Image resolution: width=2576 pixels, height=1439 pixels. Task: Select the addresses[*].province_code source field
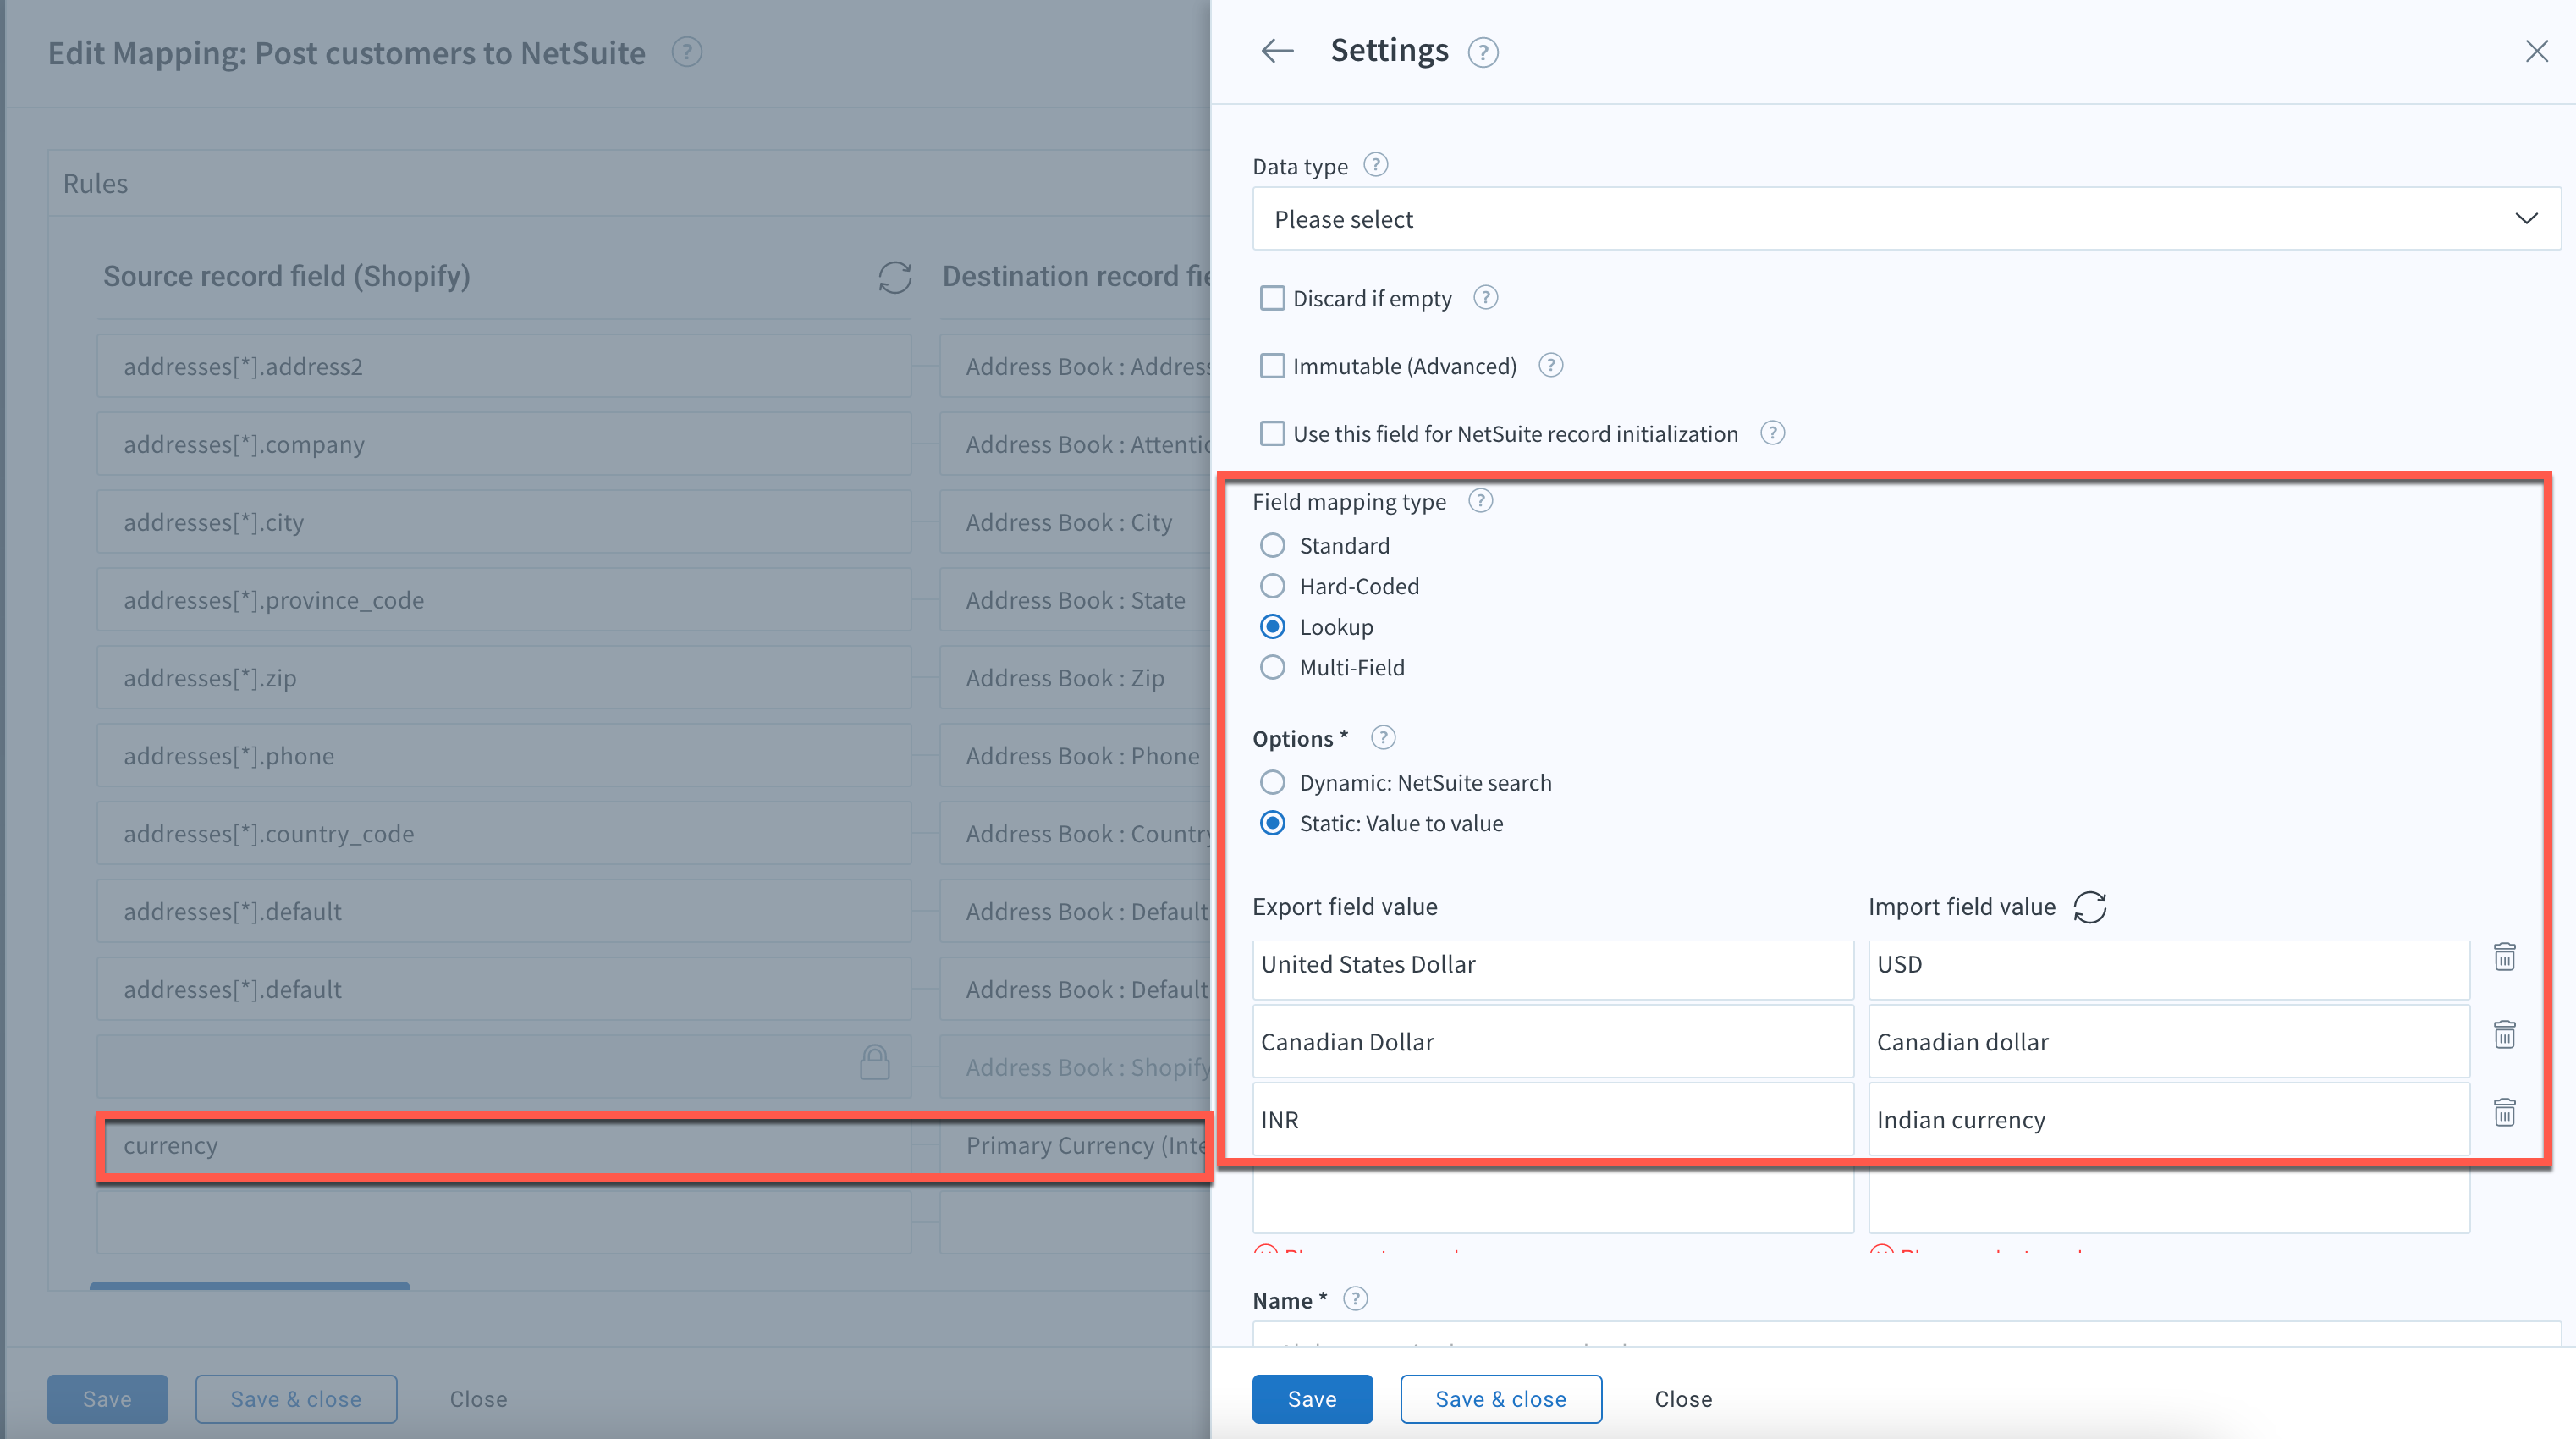[x=504, y=600]
